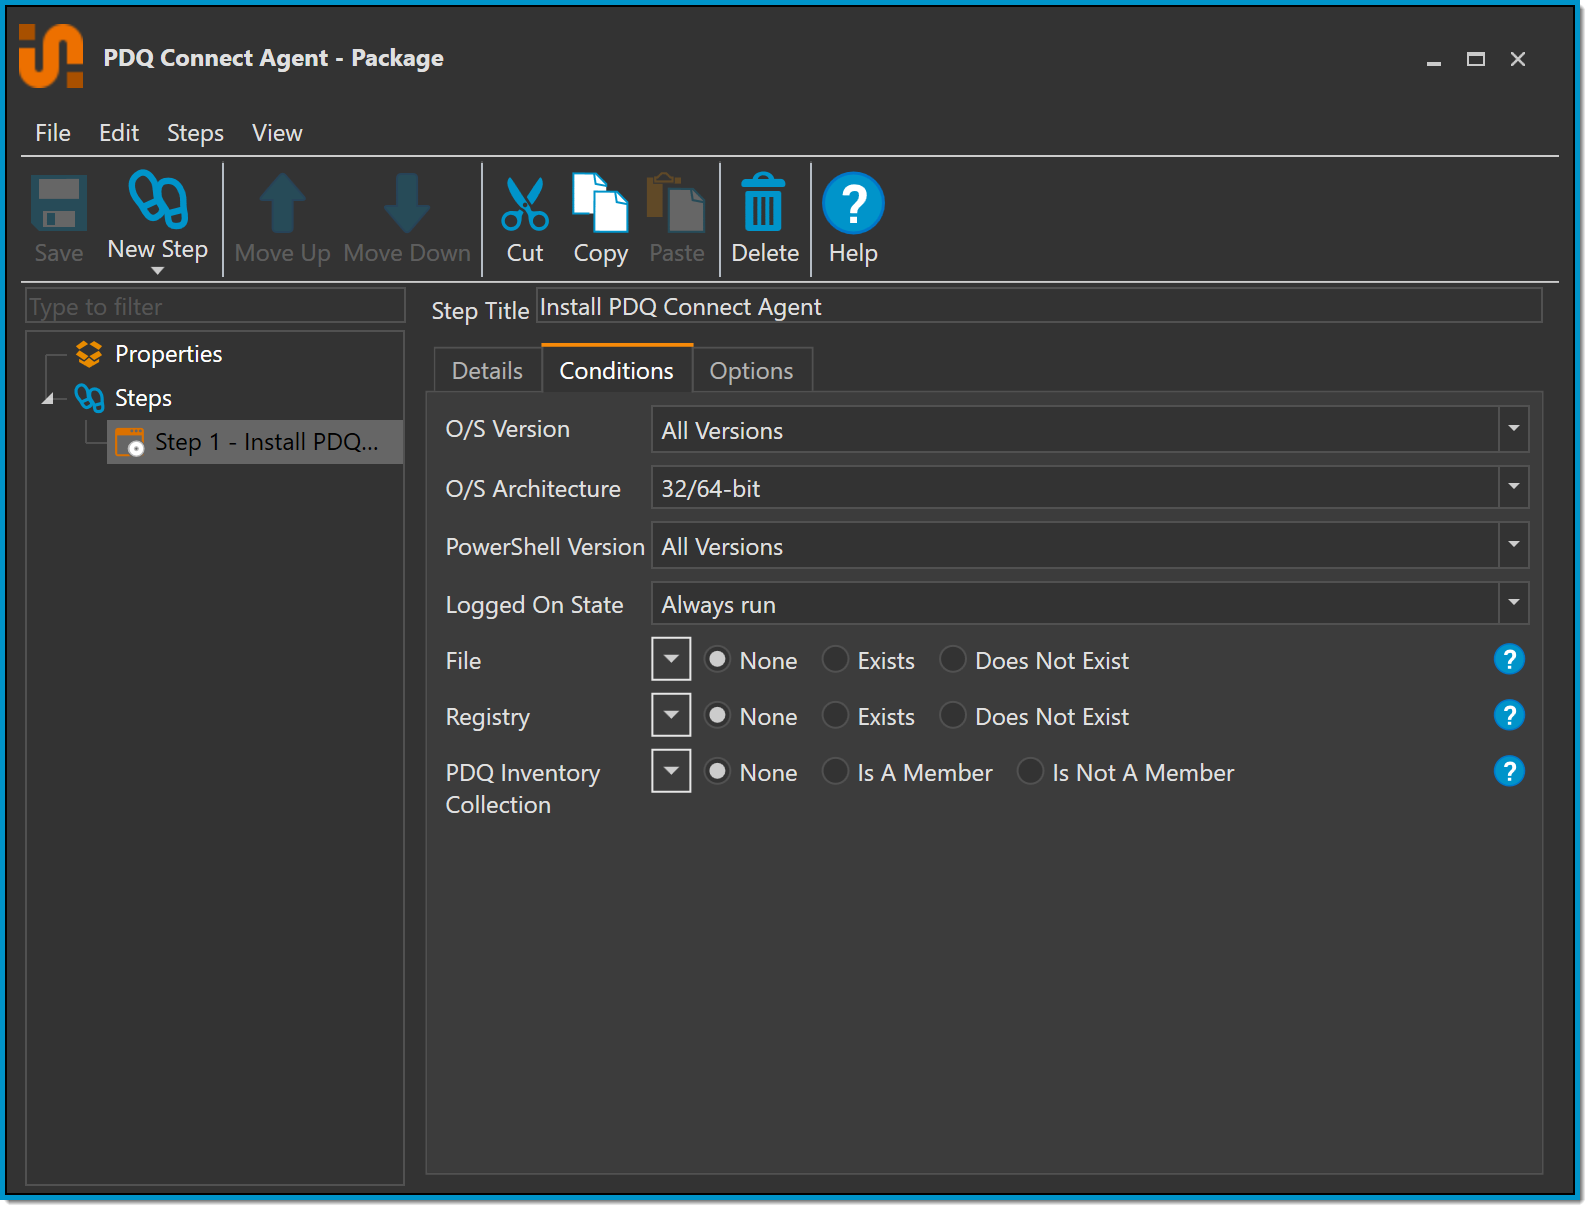The height and width of the screenshot is (1210, 1590).
Task: Open New Step dropdown arrow
Action: click(x=157, y=271)
